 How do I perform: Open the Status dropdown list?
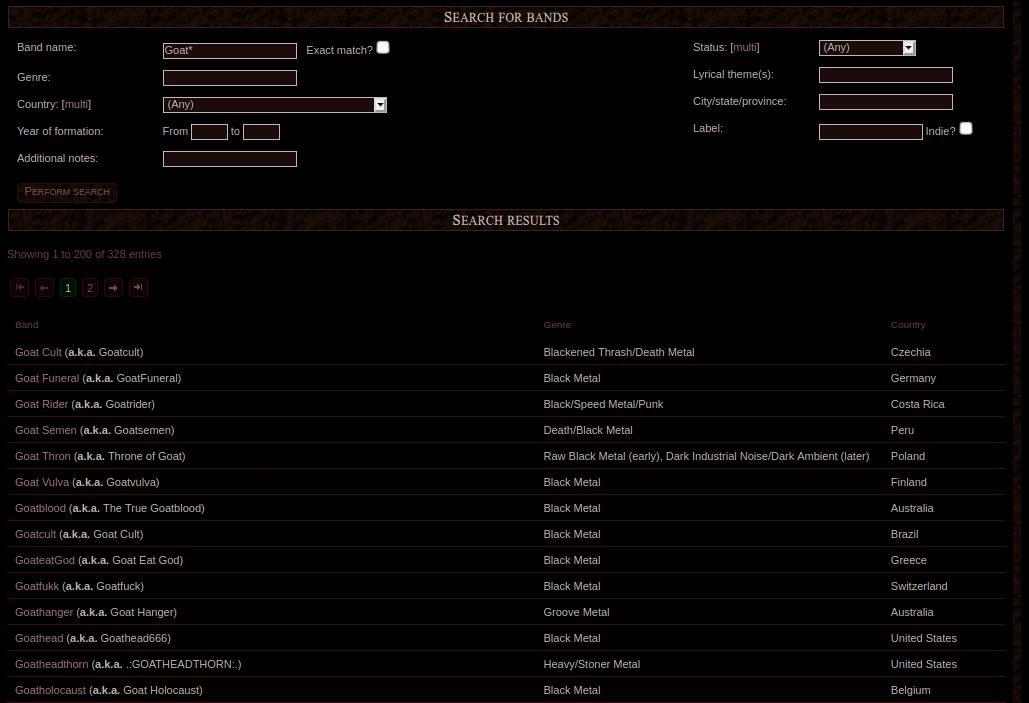867,47
